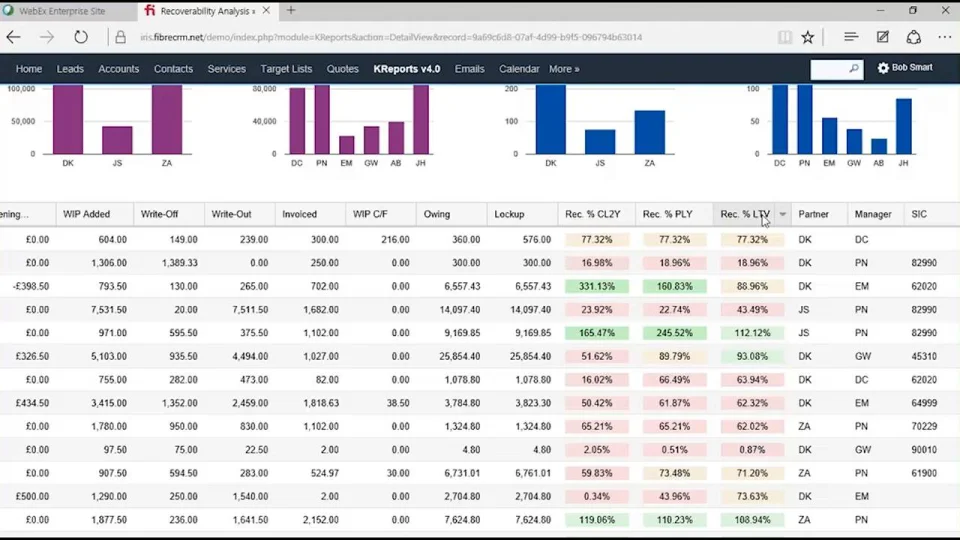The width and height of the screenshot is (960, 540).
Task: Click the 38.50 WIP C/F value
Action: point(398,403)
